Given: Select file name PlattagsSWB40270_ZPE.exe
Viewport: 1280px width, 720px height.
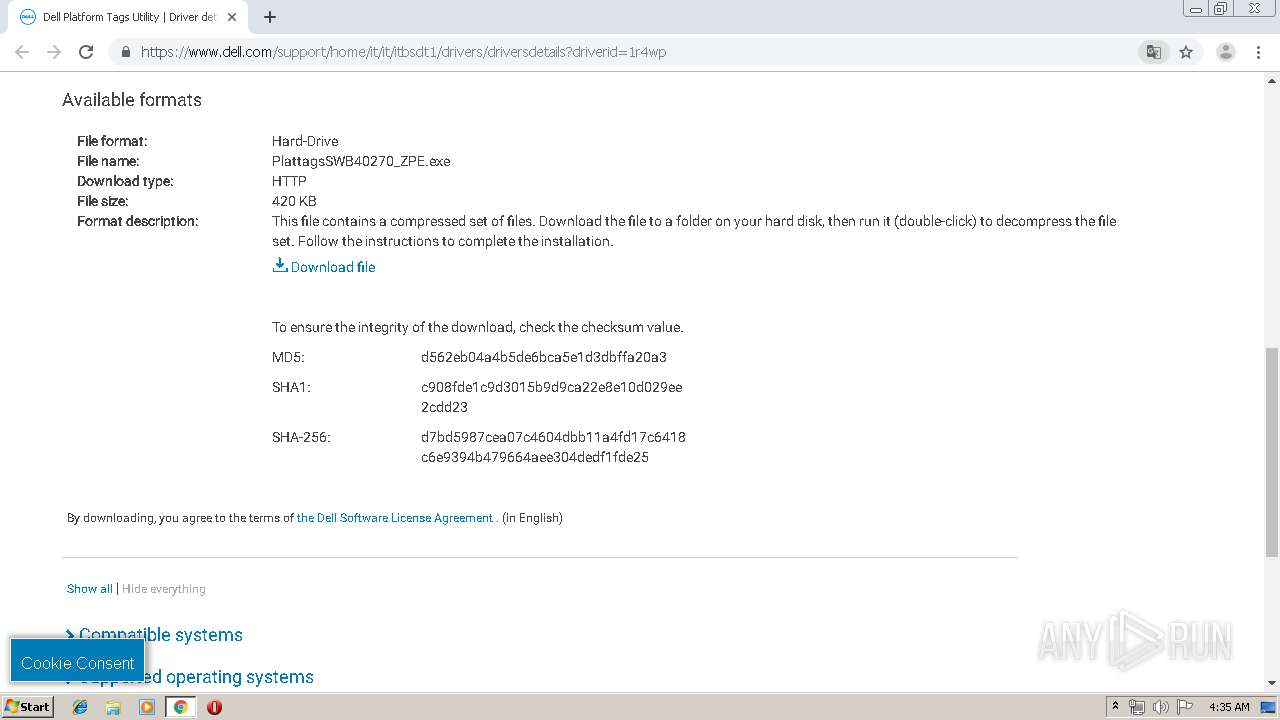Looking at the screenshot, I should [361, 161].
